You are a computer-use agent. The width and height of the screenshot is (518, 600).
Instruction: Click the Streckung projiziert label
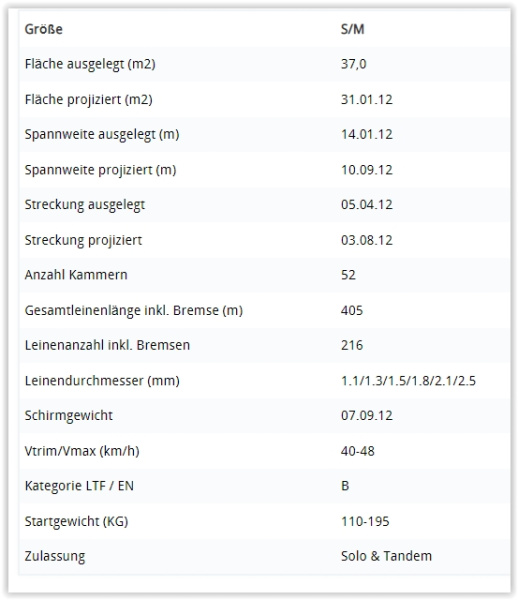click(83, 240)
